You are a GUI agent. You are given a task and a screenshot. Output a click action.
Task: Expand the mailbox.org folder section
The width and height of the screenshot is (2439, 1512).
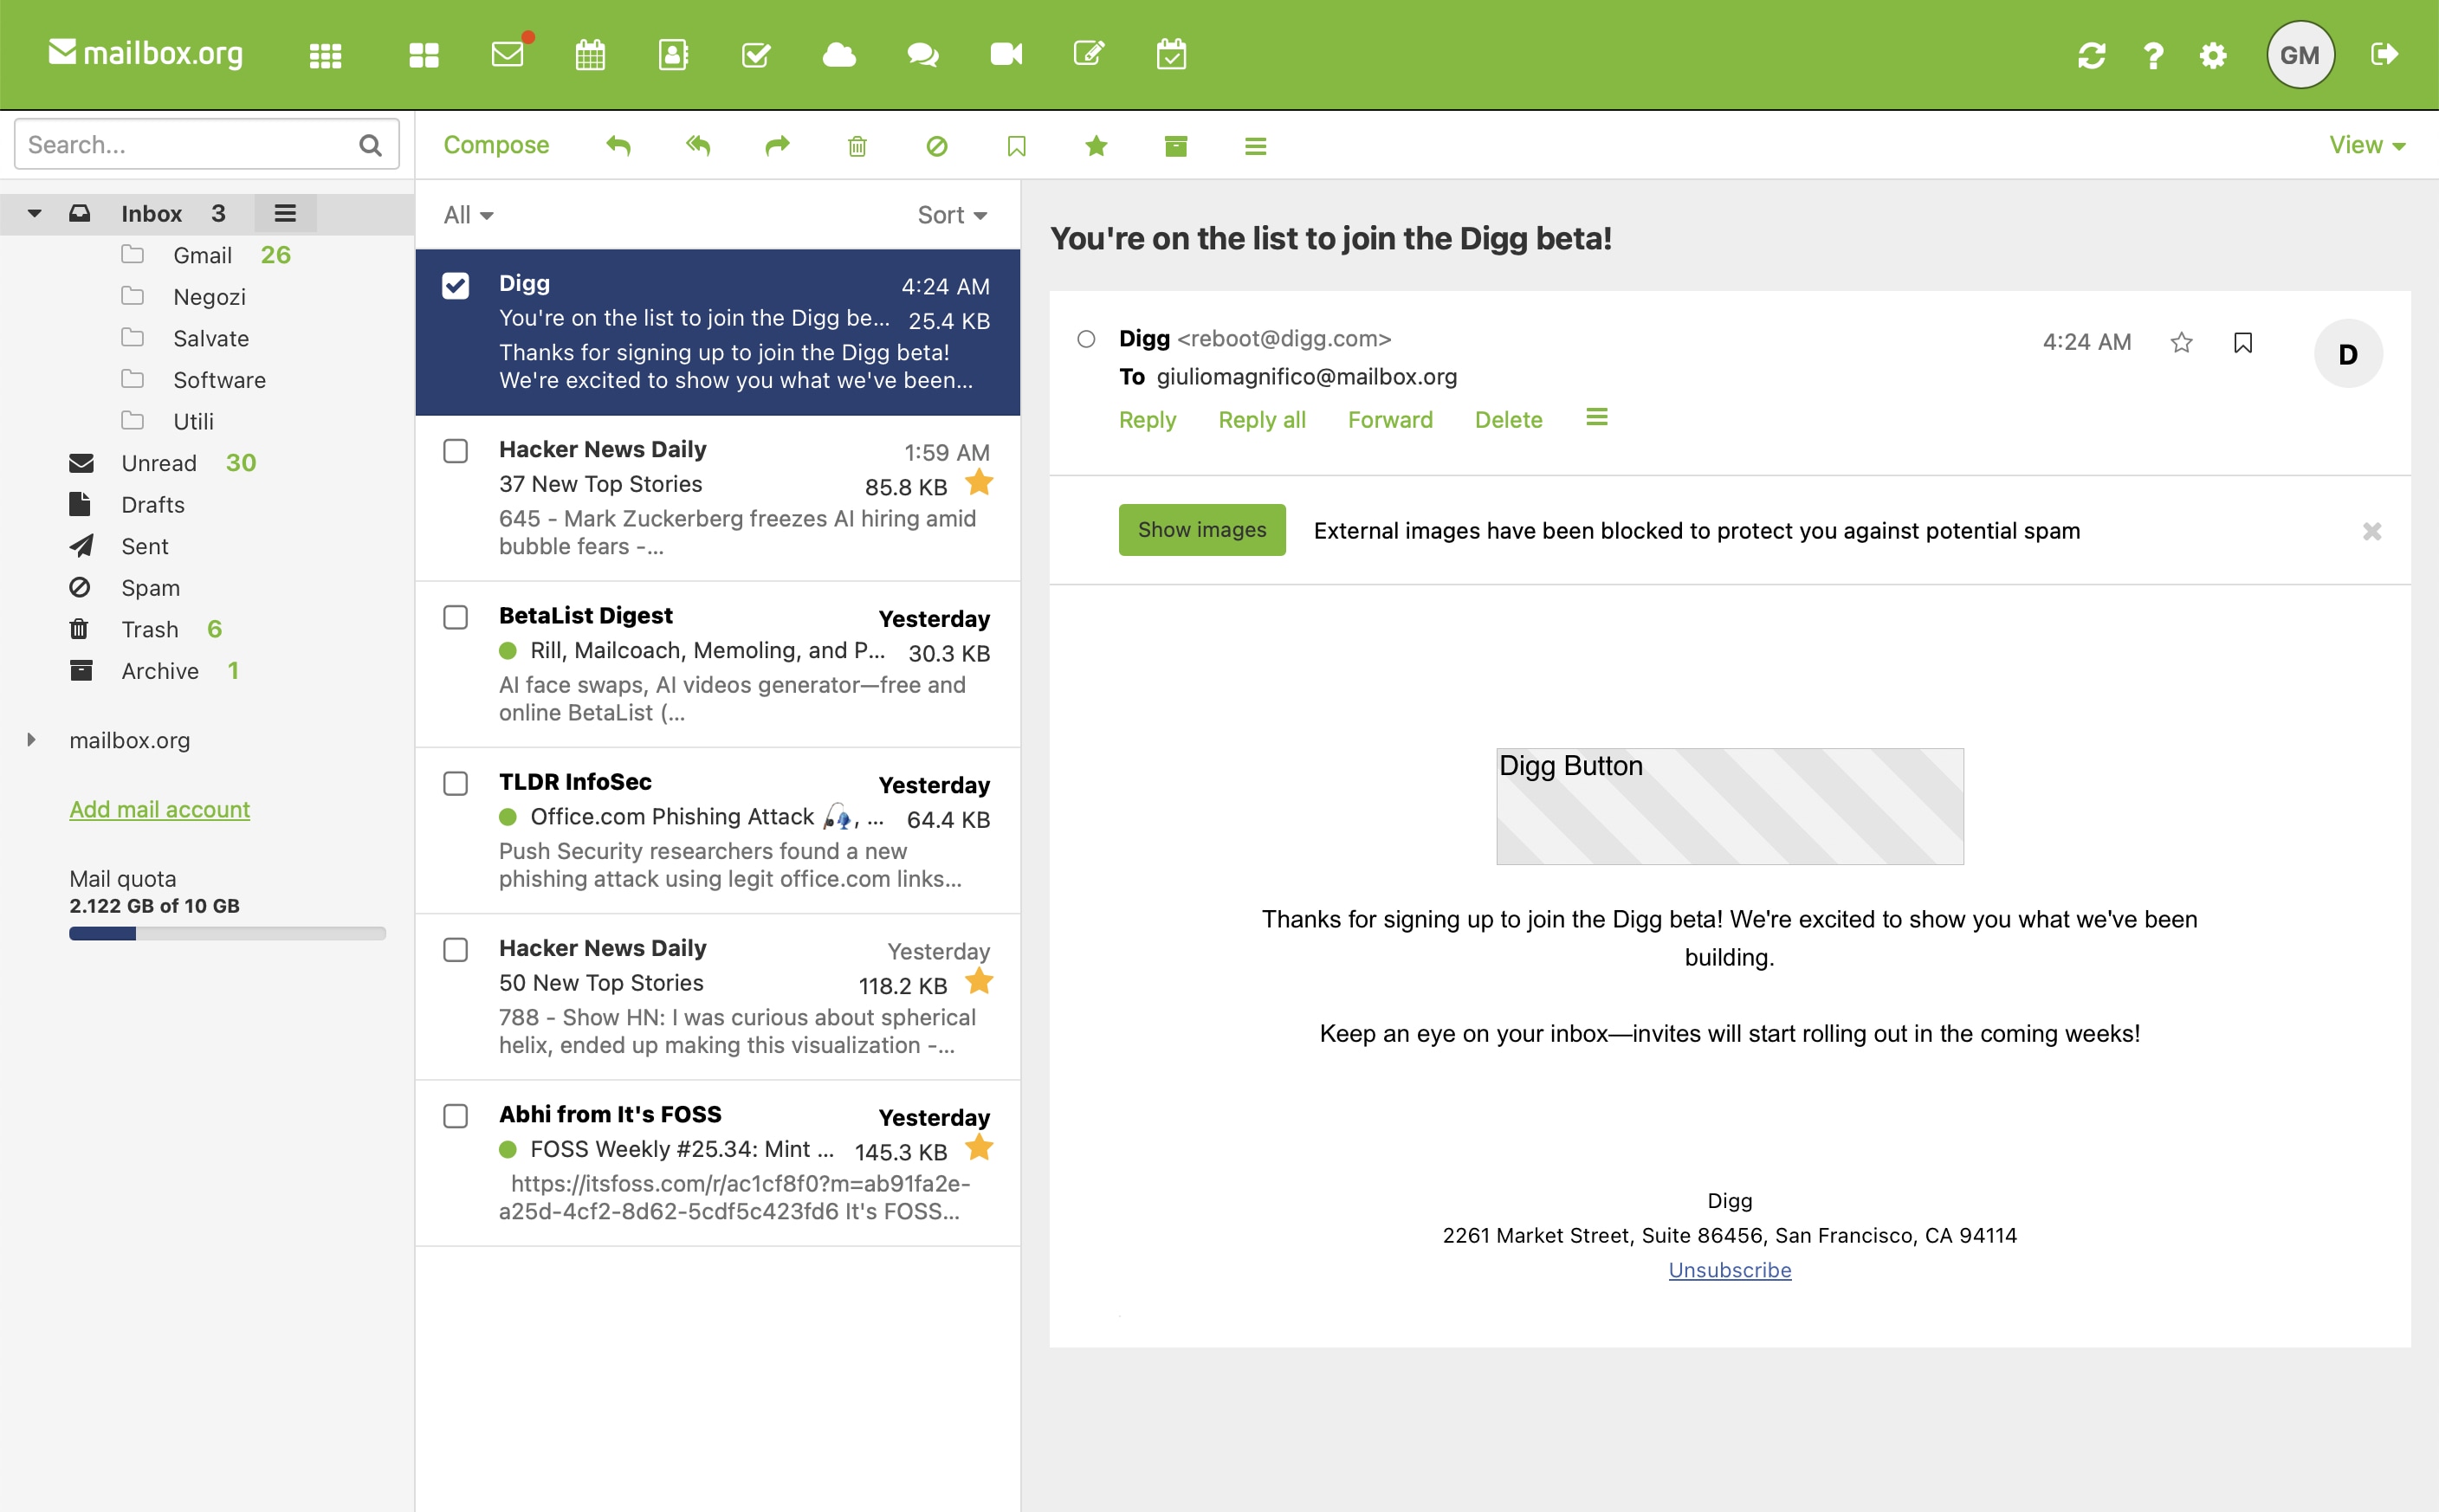(x=31, y=740)
